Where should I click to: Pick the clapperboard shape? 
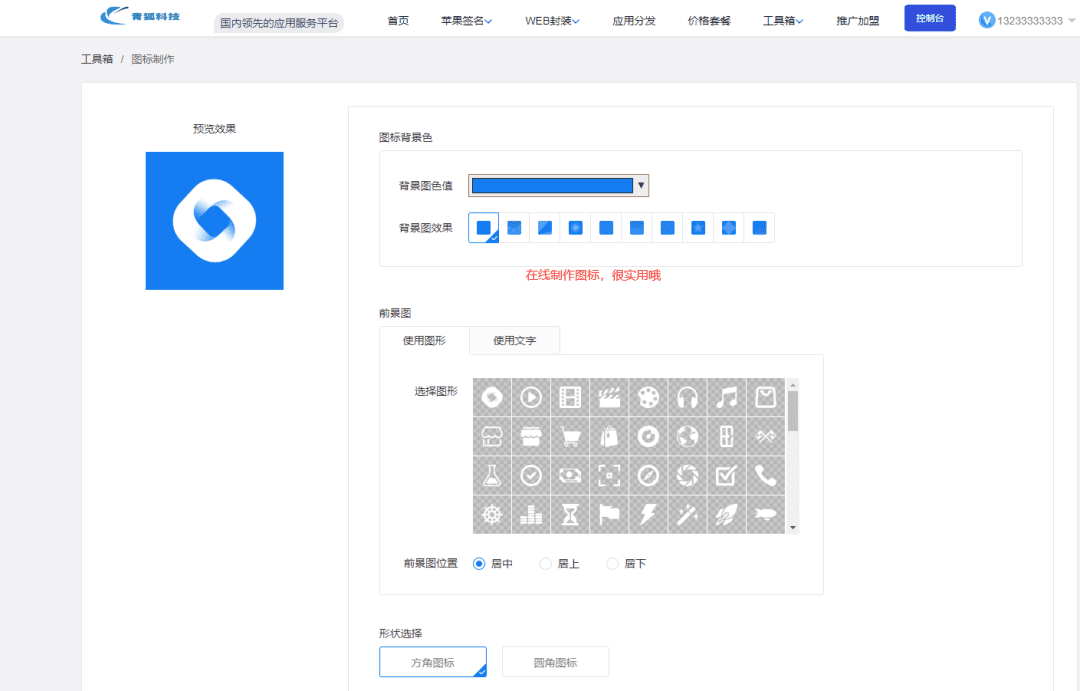click(609, 398)
